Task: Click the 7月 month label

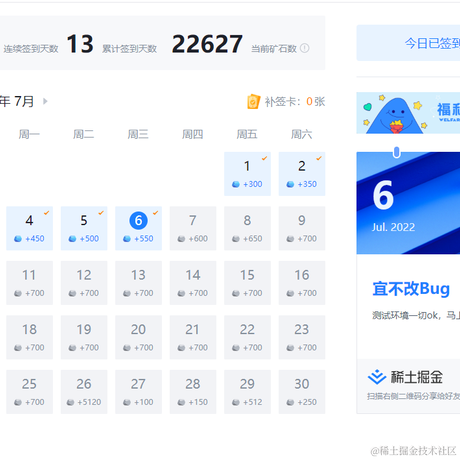Action: point(24,101)
